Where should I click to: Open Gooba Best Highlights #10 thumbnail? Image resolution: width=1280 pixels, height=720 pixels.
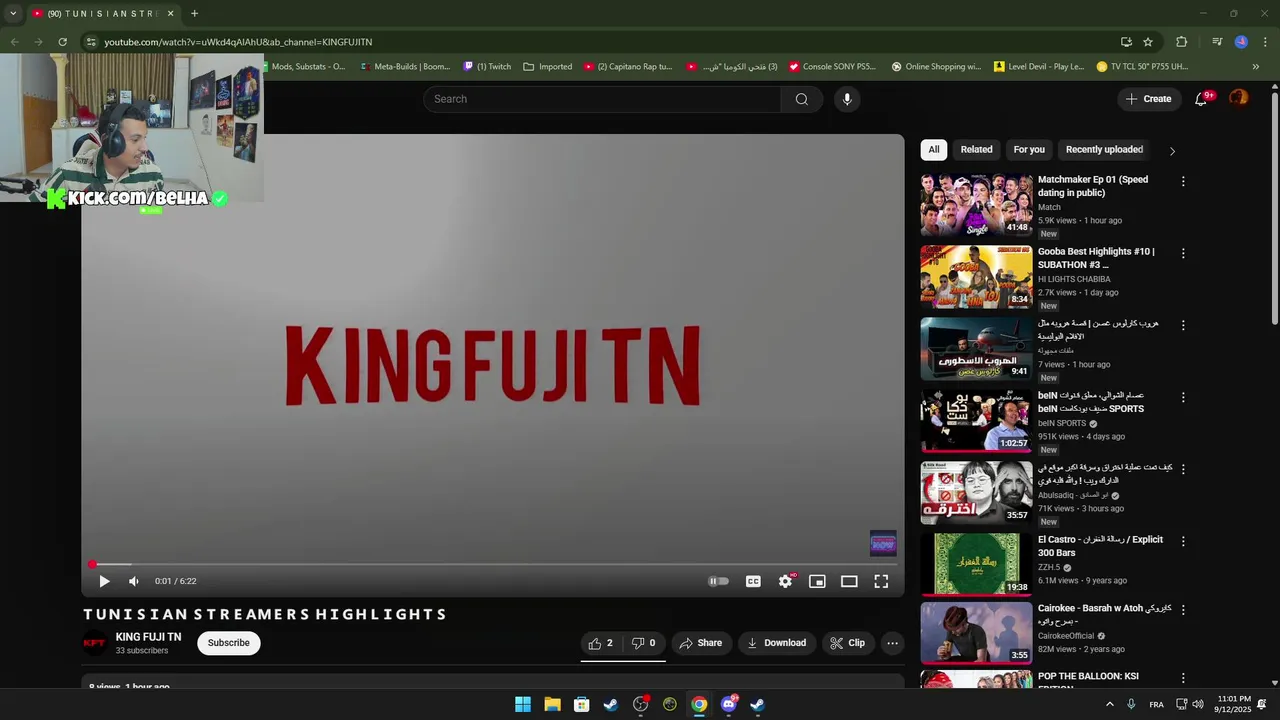point(977,277)
